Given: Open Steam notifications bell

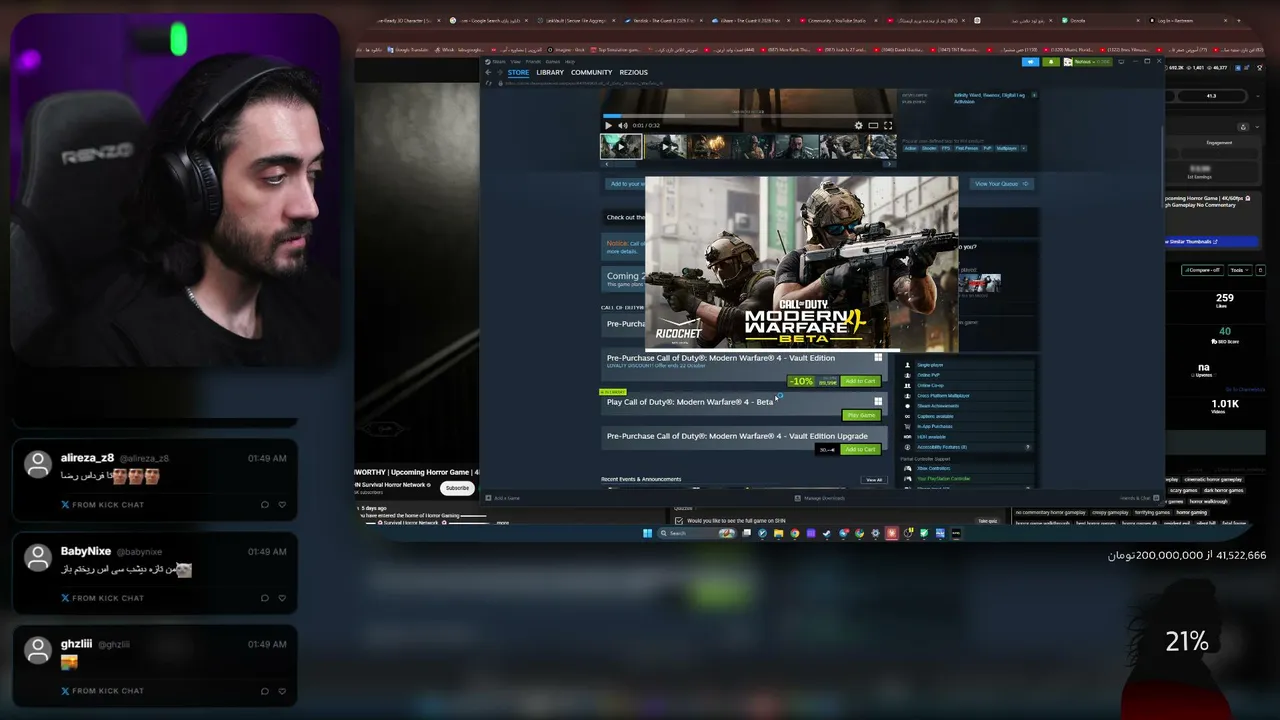Looking at the screenshot, I should (1051, 62).
